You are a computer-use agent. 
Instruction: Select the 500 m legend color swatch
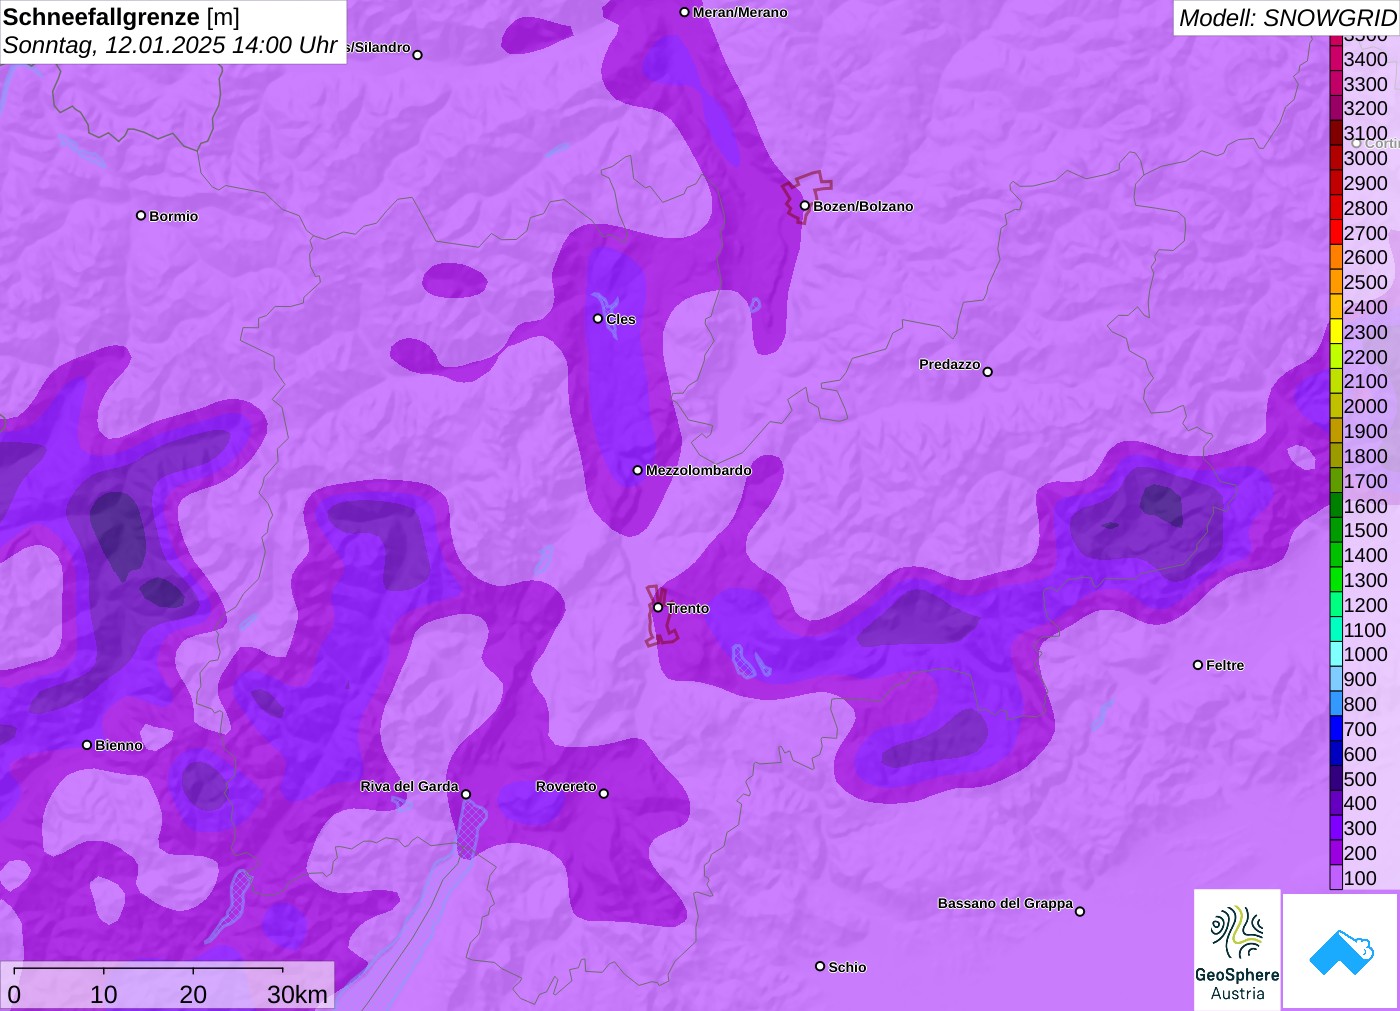pos(1336,779)
